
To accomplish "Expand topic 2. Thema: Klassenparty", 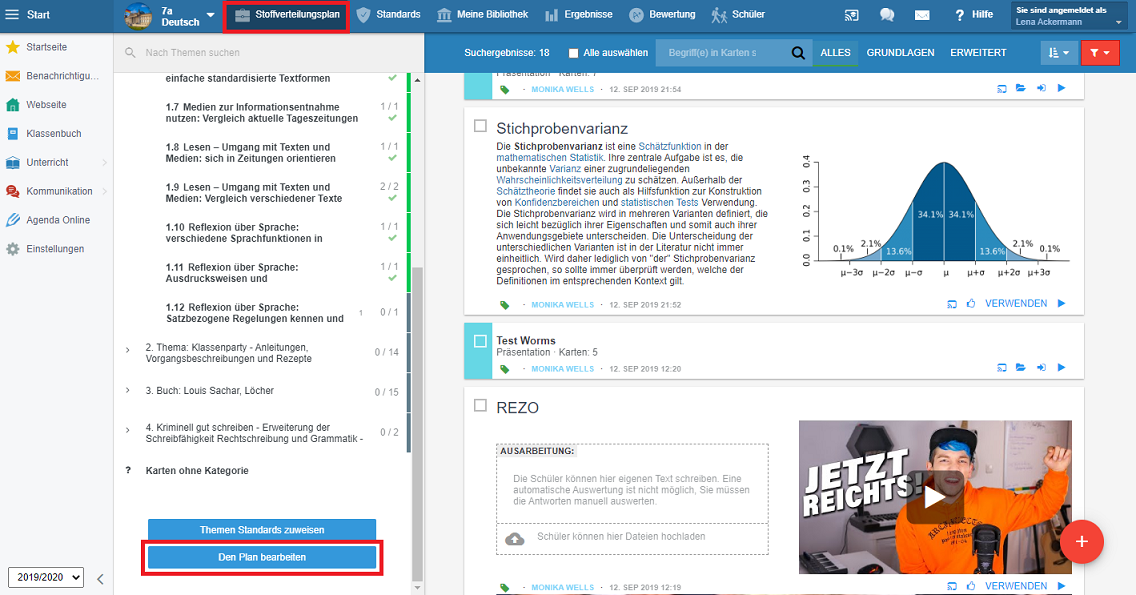I will [x=128, y=351].
